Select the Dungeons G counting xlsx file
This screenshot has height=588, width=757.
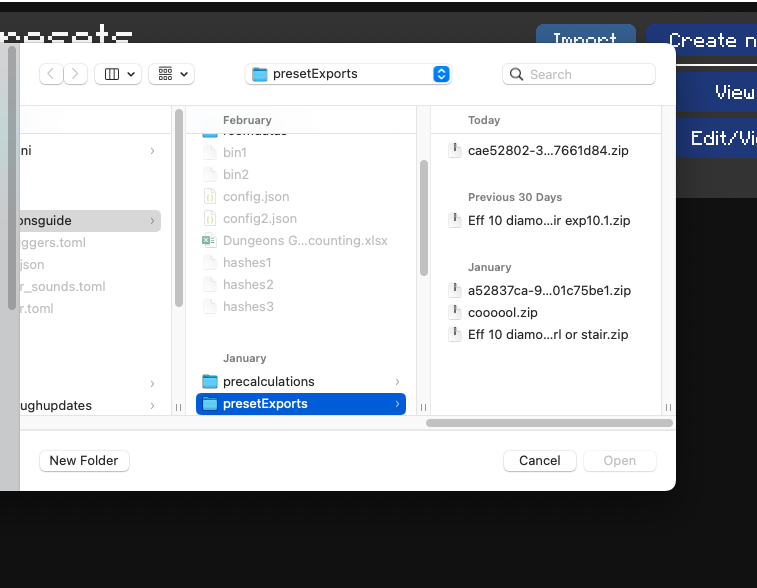coord(305,241)
